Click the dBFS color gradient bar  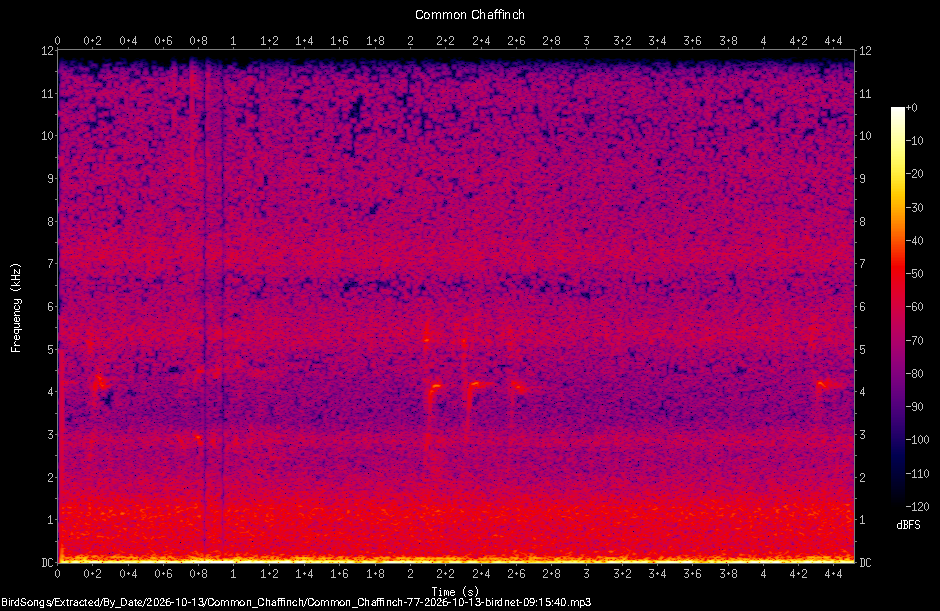(x=897, y=306)
